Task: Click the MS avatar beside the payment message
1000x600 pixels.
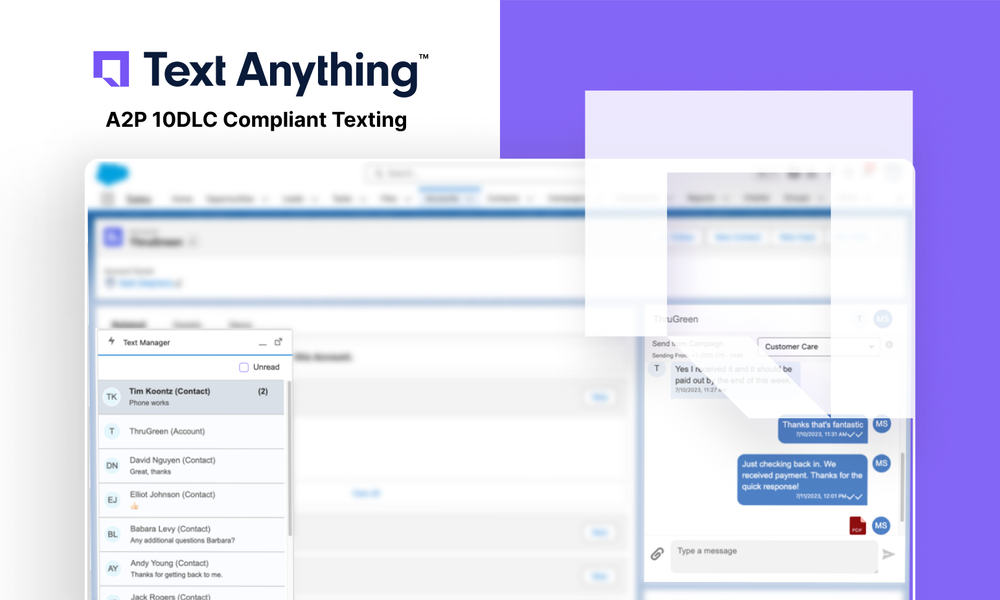Action: pyautogui.click(x=881, y=463)
